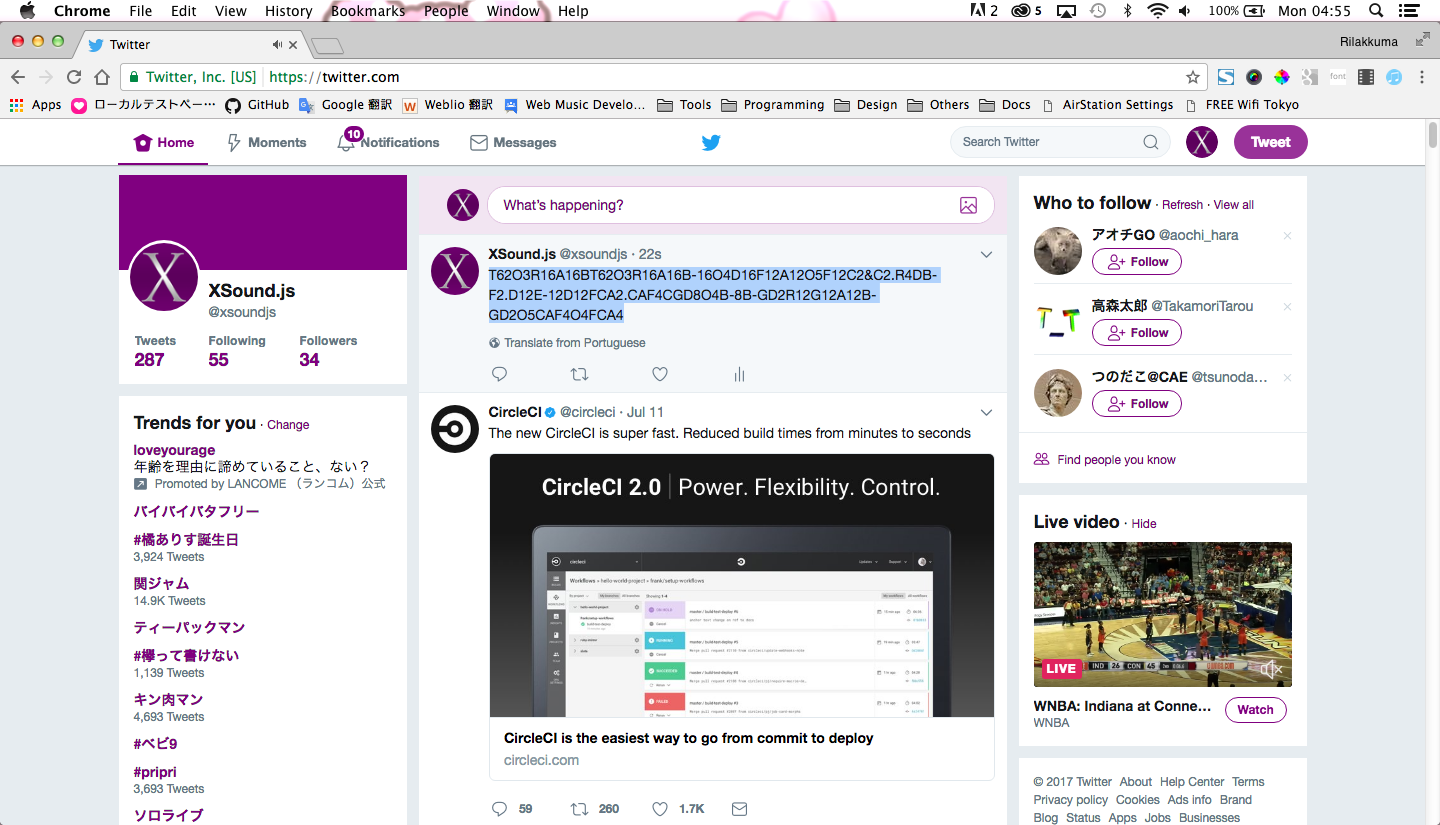Focus the Search Twitter field
Viewport: 1440px width, 825px height.
(x=1060, y=142)
